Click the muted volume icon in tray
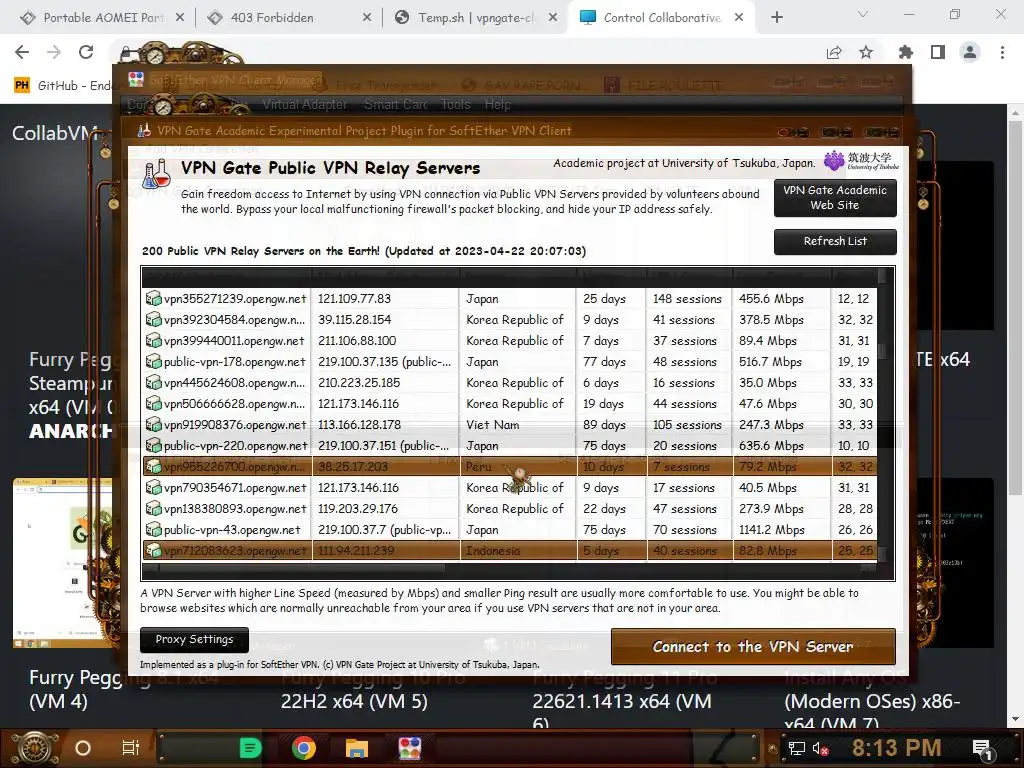 [x=821, y=748]
